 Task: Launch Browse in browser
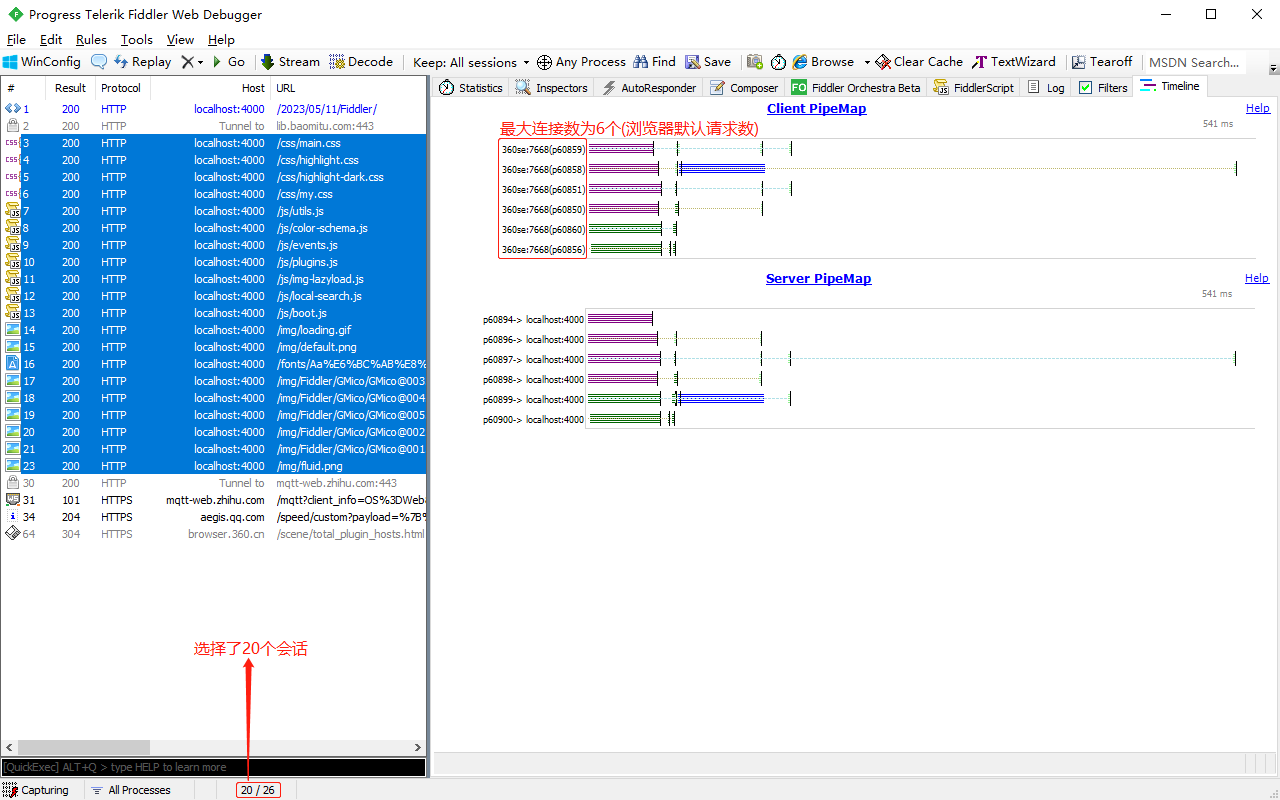[x=823, y=62]
